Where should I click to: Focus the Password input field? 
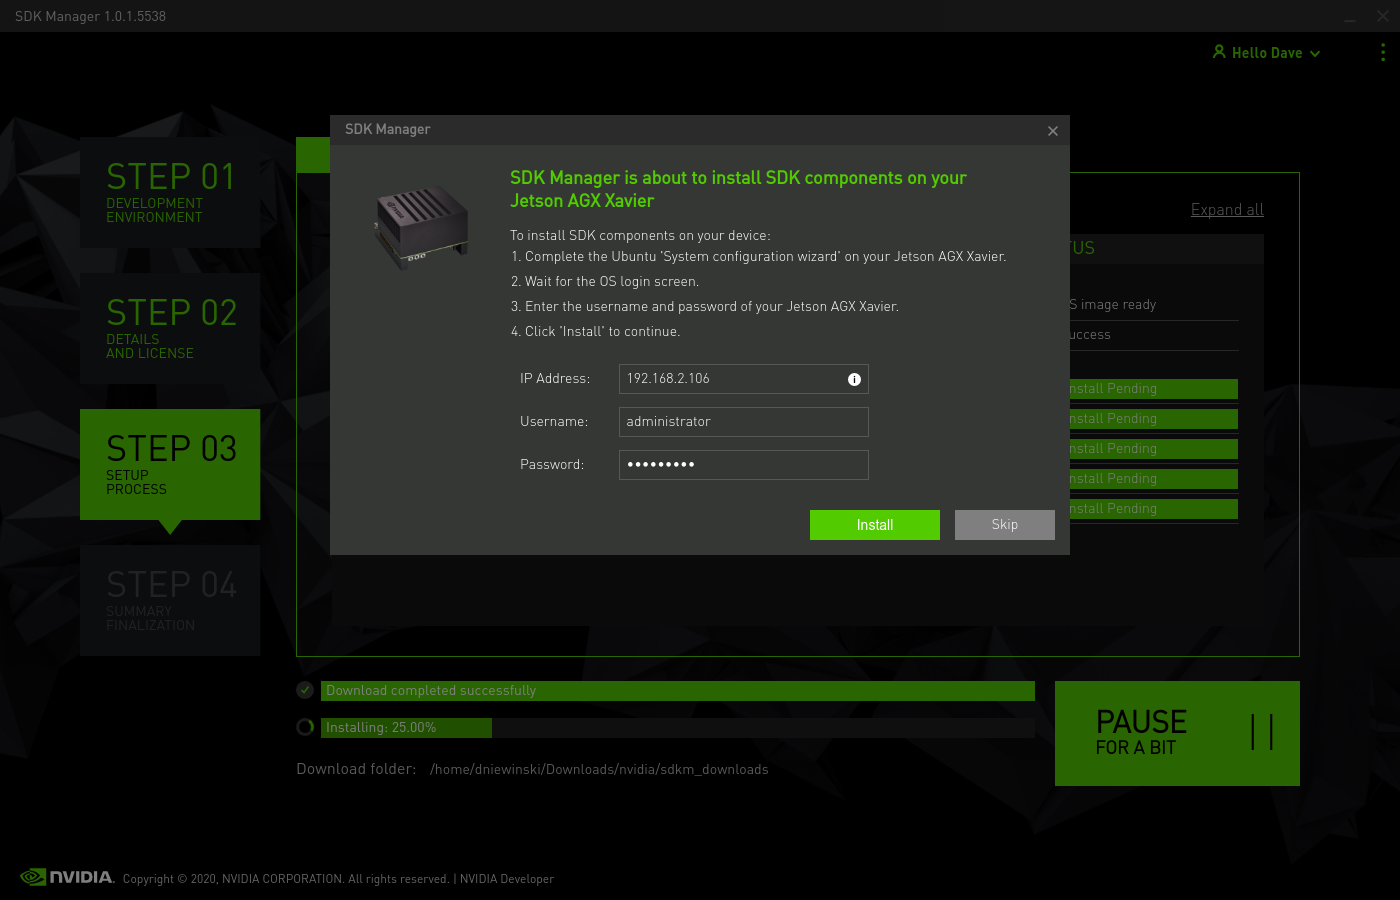pos(744,465)
